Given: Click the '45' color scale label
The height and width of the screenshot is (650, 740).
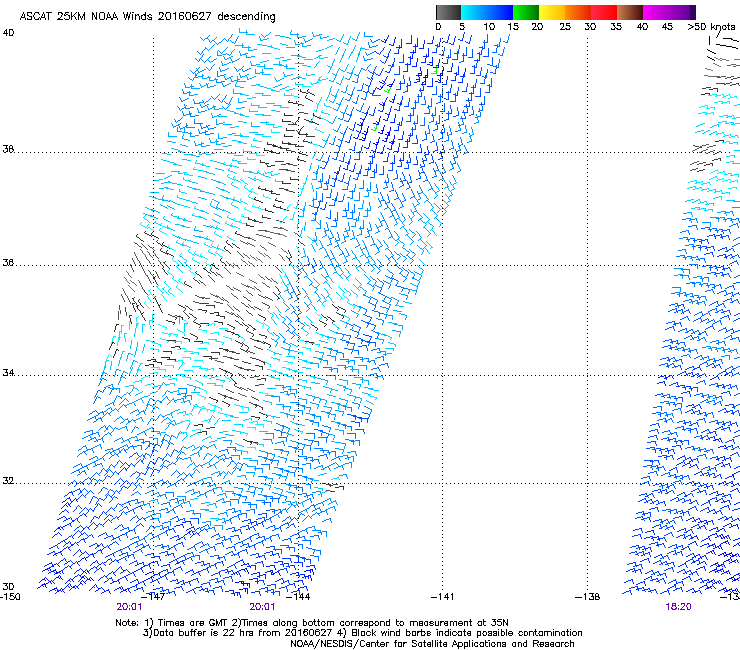Looking at the screenshot, I should click(667, 27).
